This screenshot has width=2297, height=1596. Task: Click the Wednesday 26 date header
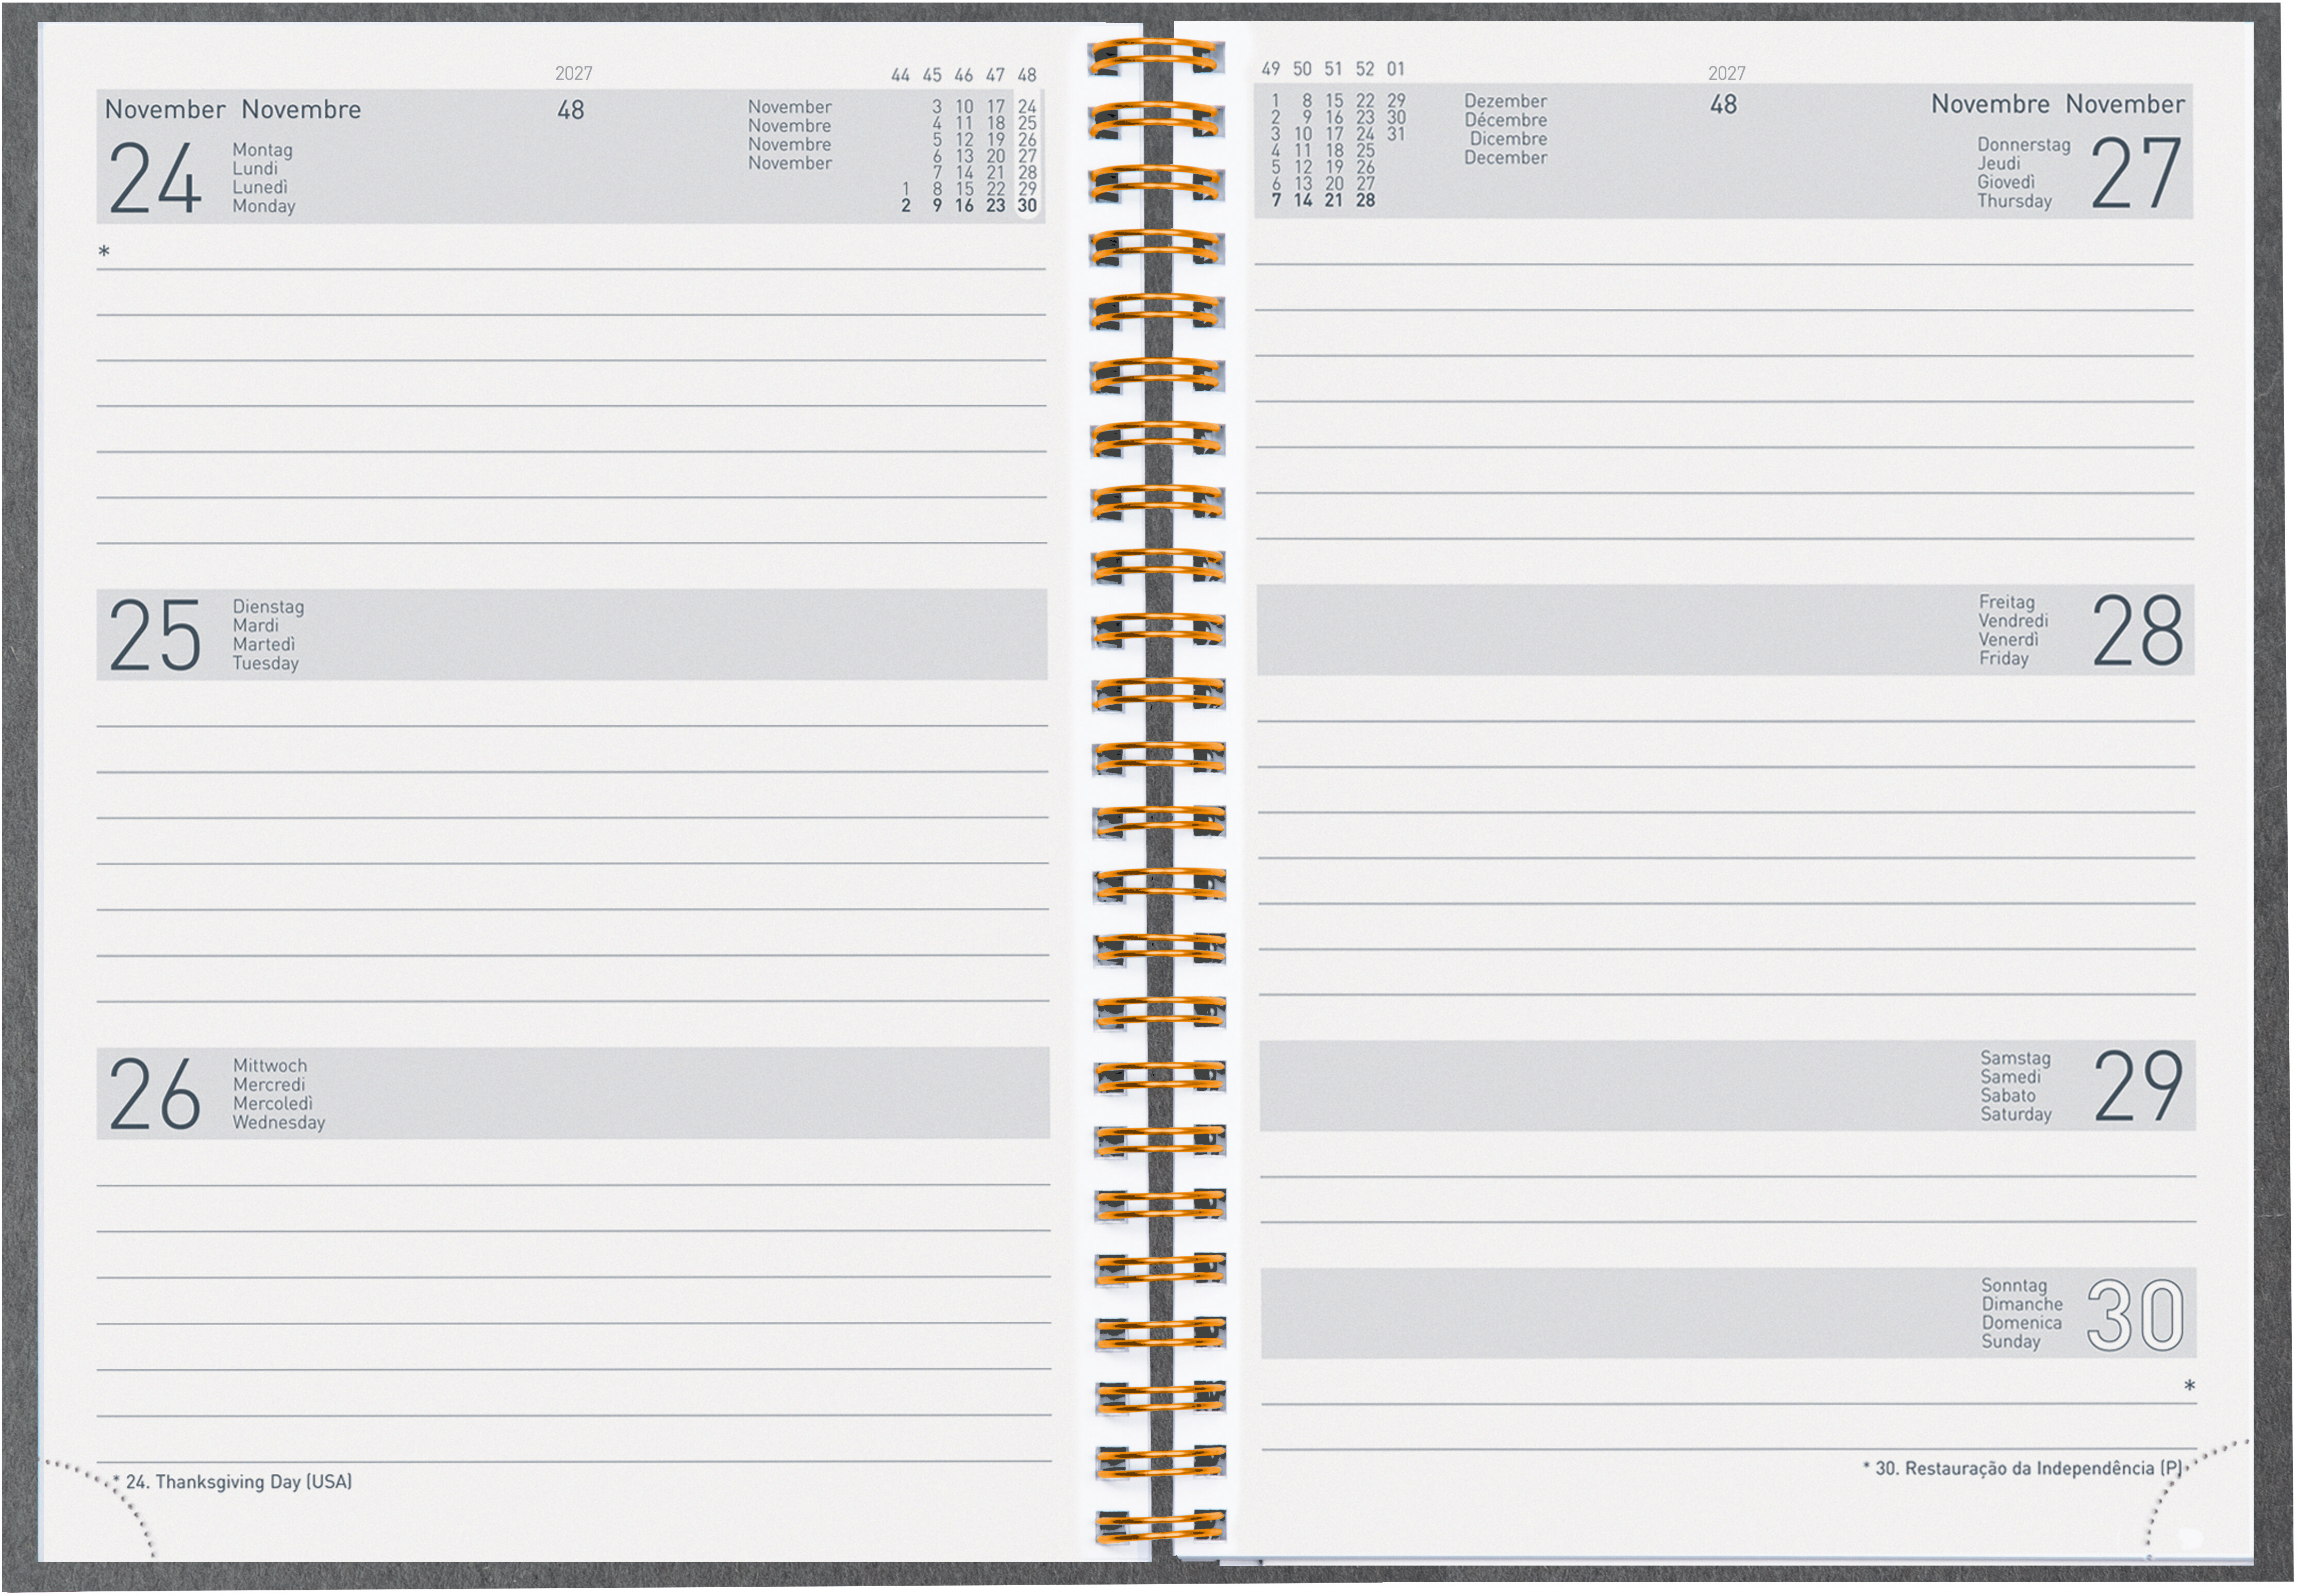pyautogui.click(x=156, y=1093)
